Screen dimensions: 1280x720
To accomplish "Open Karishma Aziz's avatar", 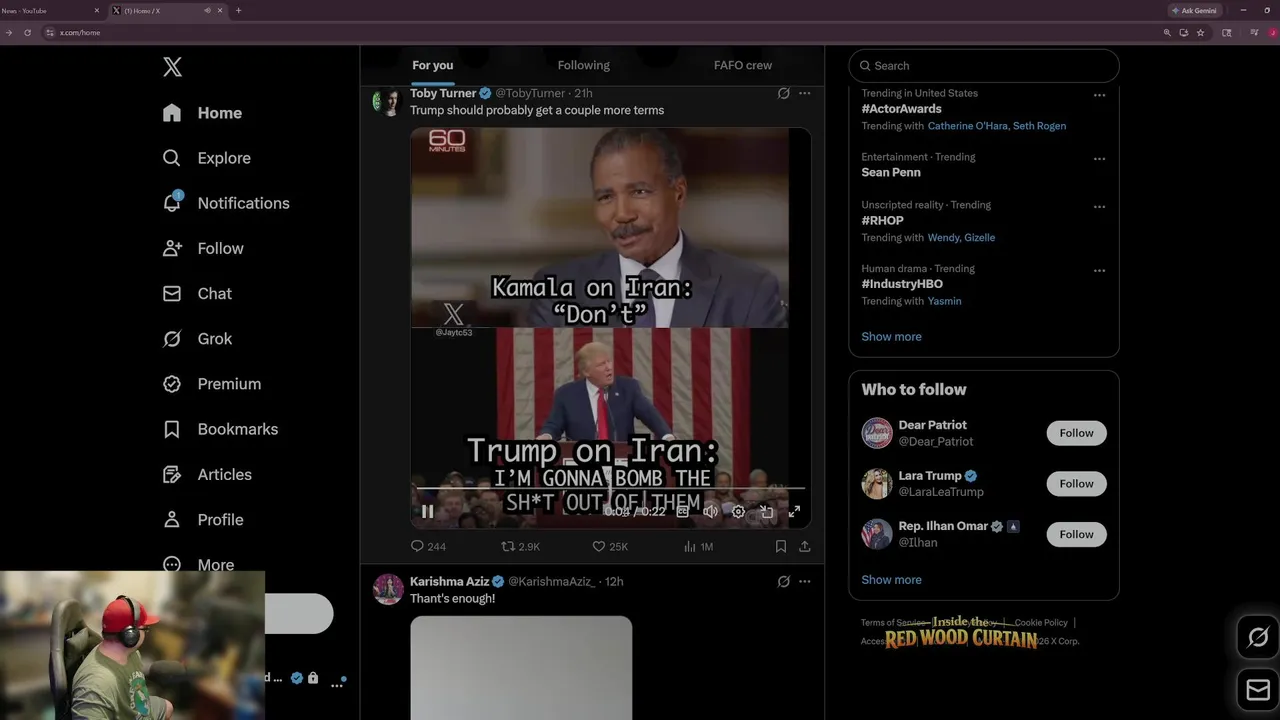I will click(388, 589).
